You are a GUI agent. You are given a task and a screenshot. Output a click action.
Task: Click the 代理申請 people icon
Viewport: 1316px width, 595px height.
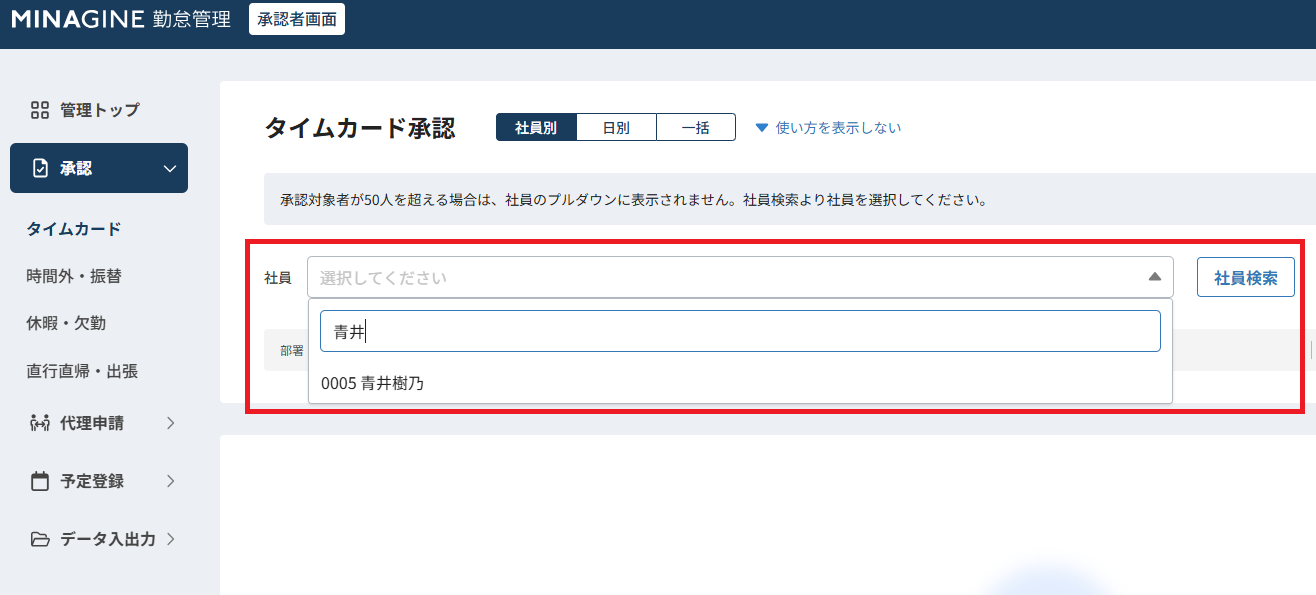tap(40, 423)
